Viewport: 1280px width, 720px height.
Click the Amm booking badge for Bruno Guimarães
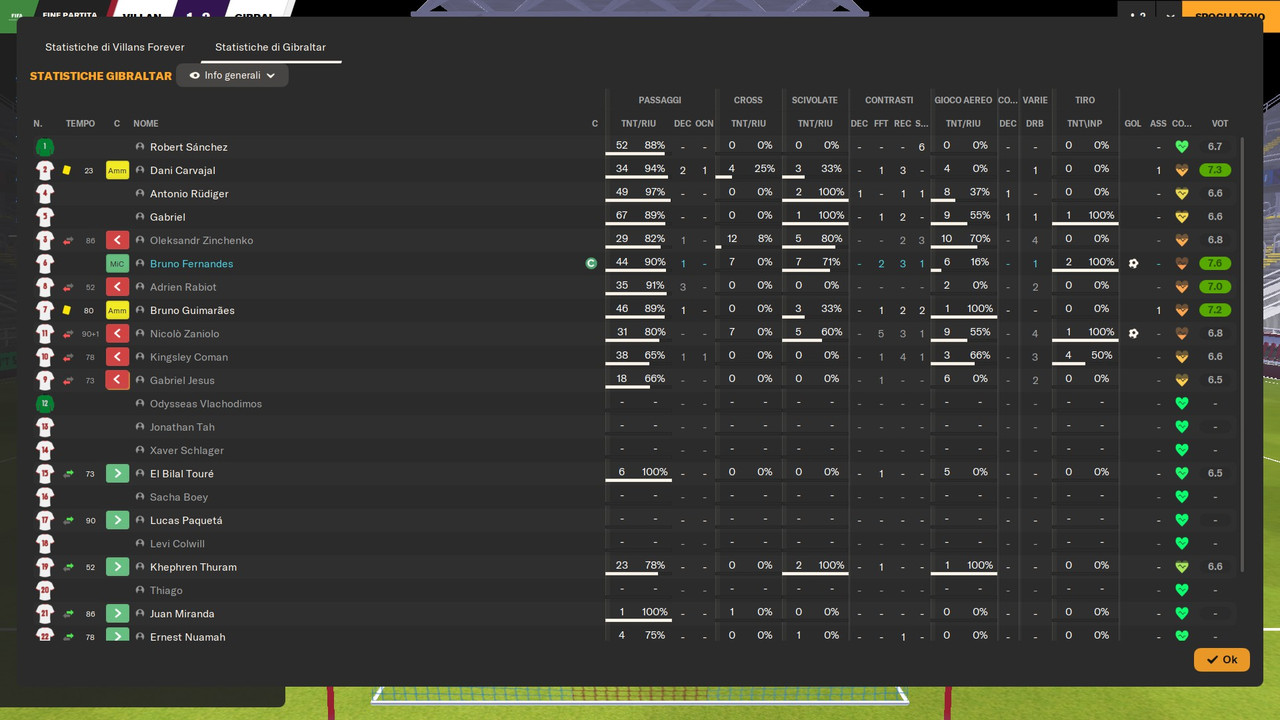[118, 310]
